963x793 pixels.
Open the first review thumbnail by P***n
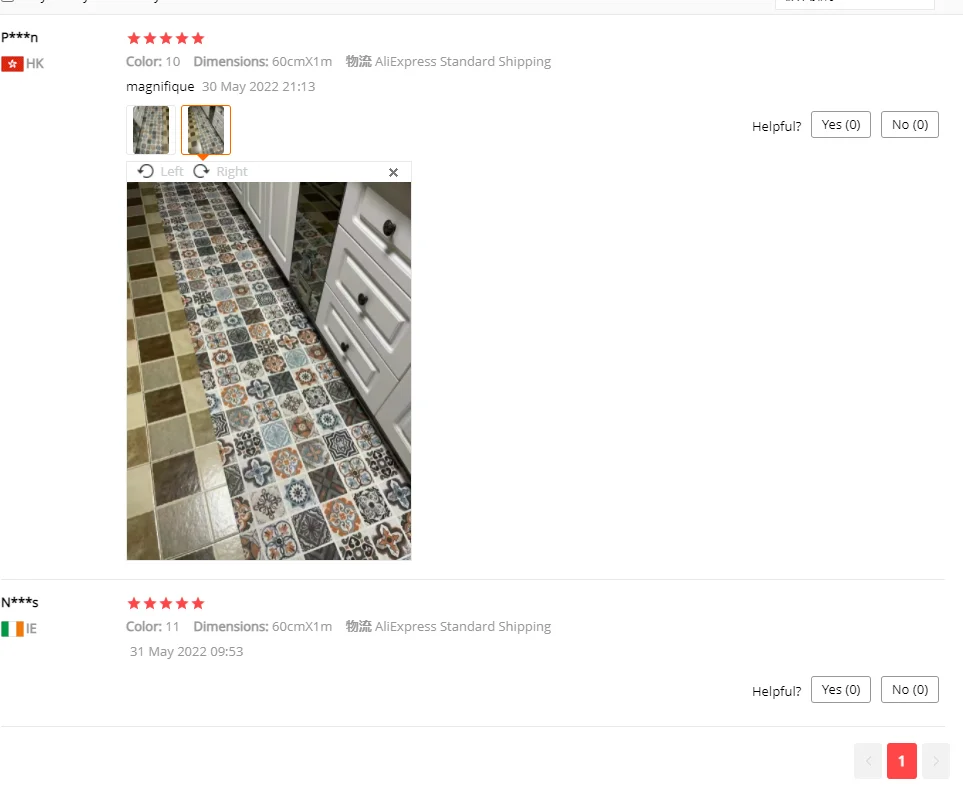[x=151, y=130]
